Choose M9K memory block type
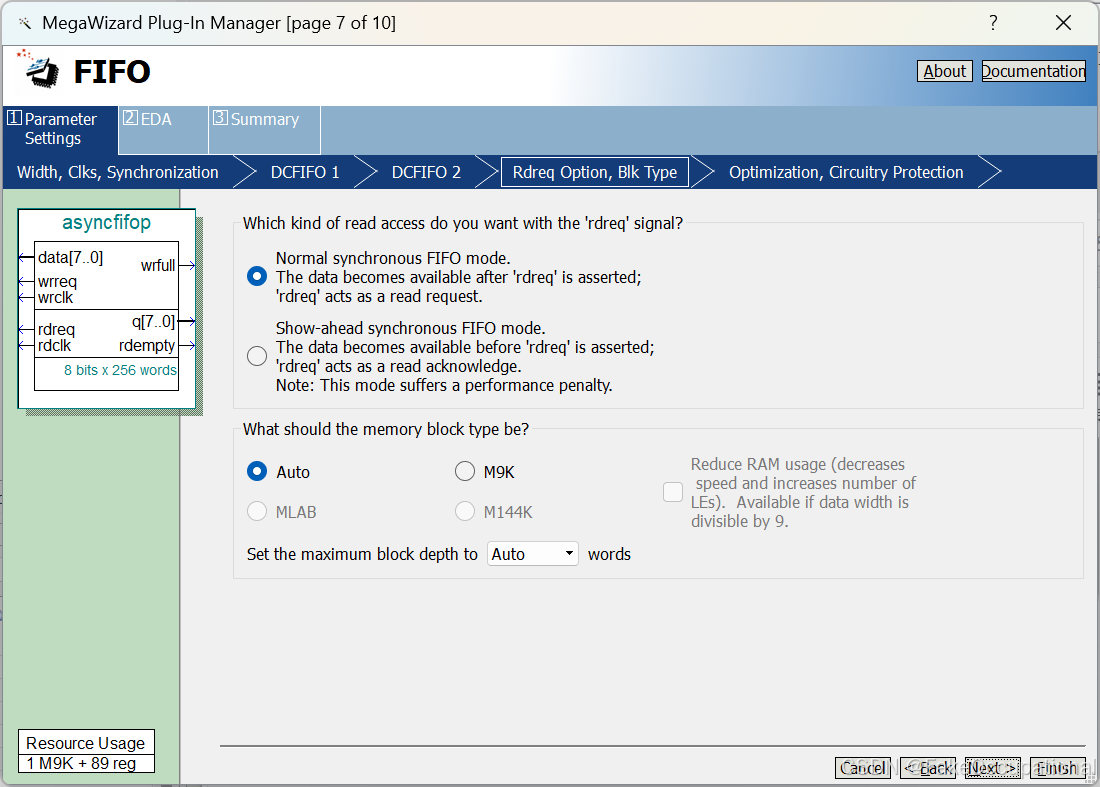Image resolution: width=1100 pixels, height=787 pixels. coord(464,471)
